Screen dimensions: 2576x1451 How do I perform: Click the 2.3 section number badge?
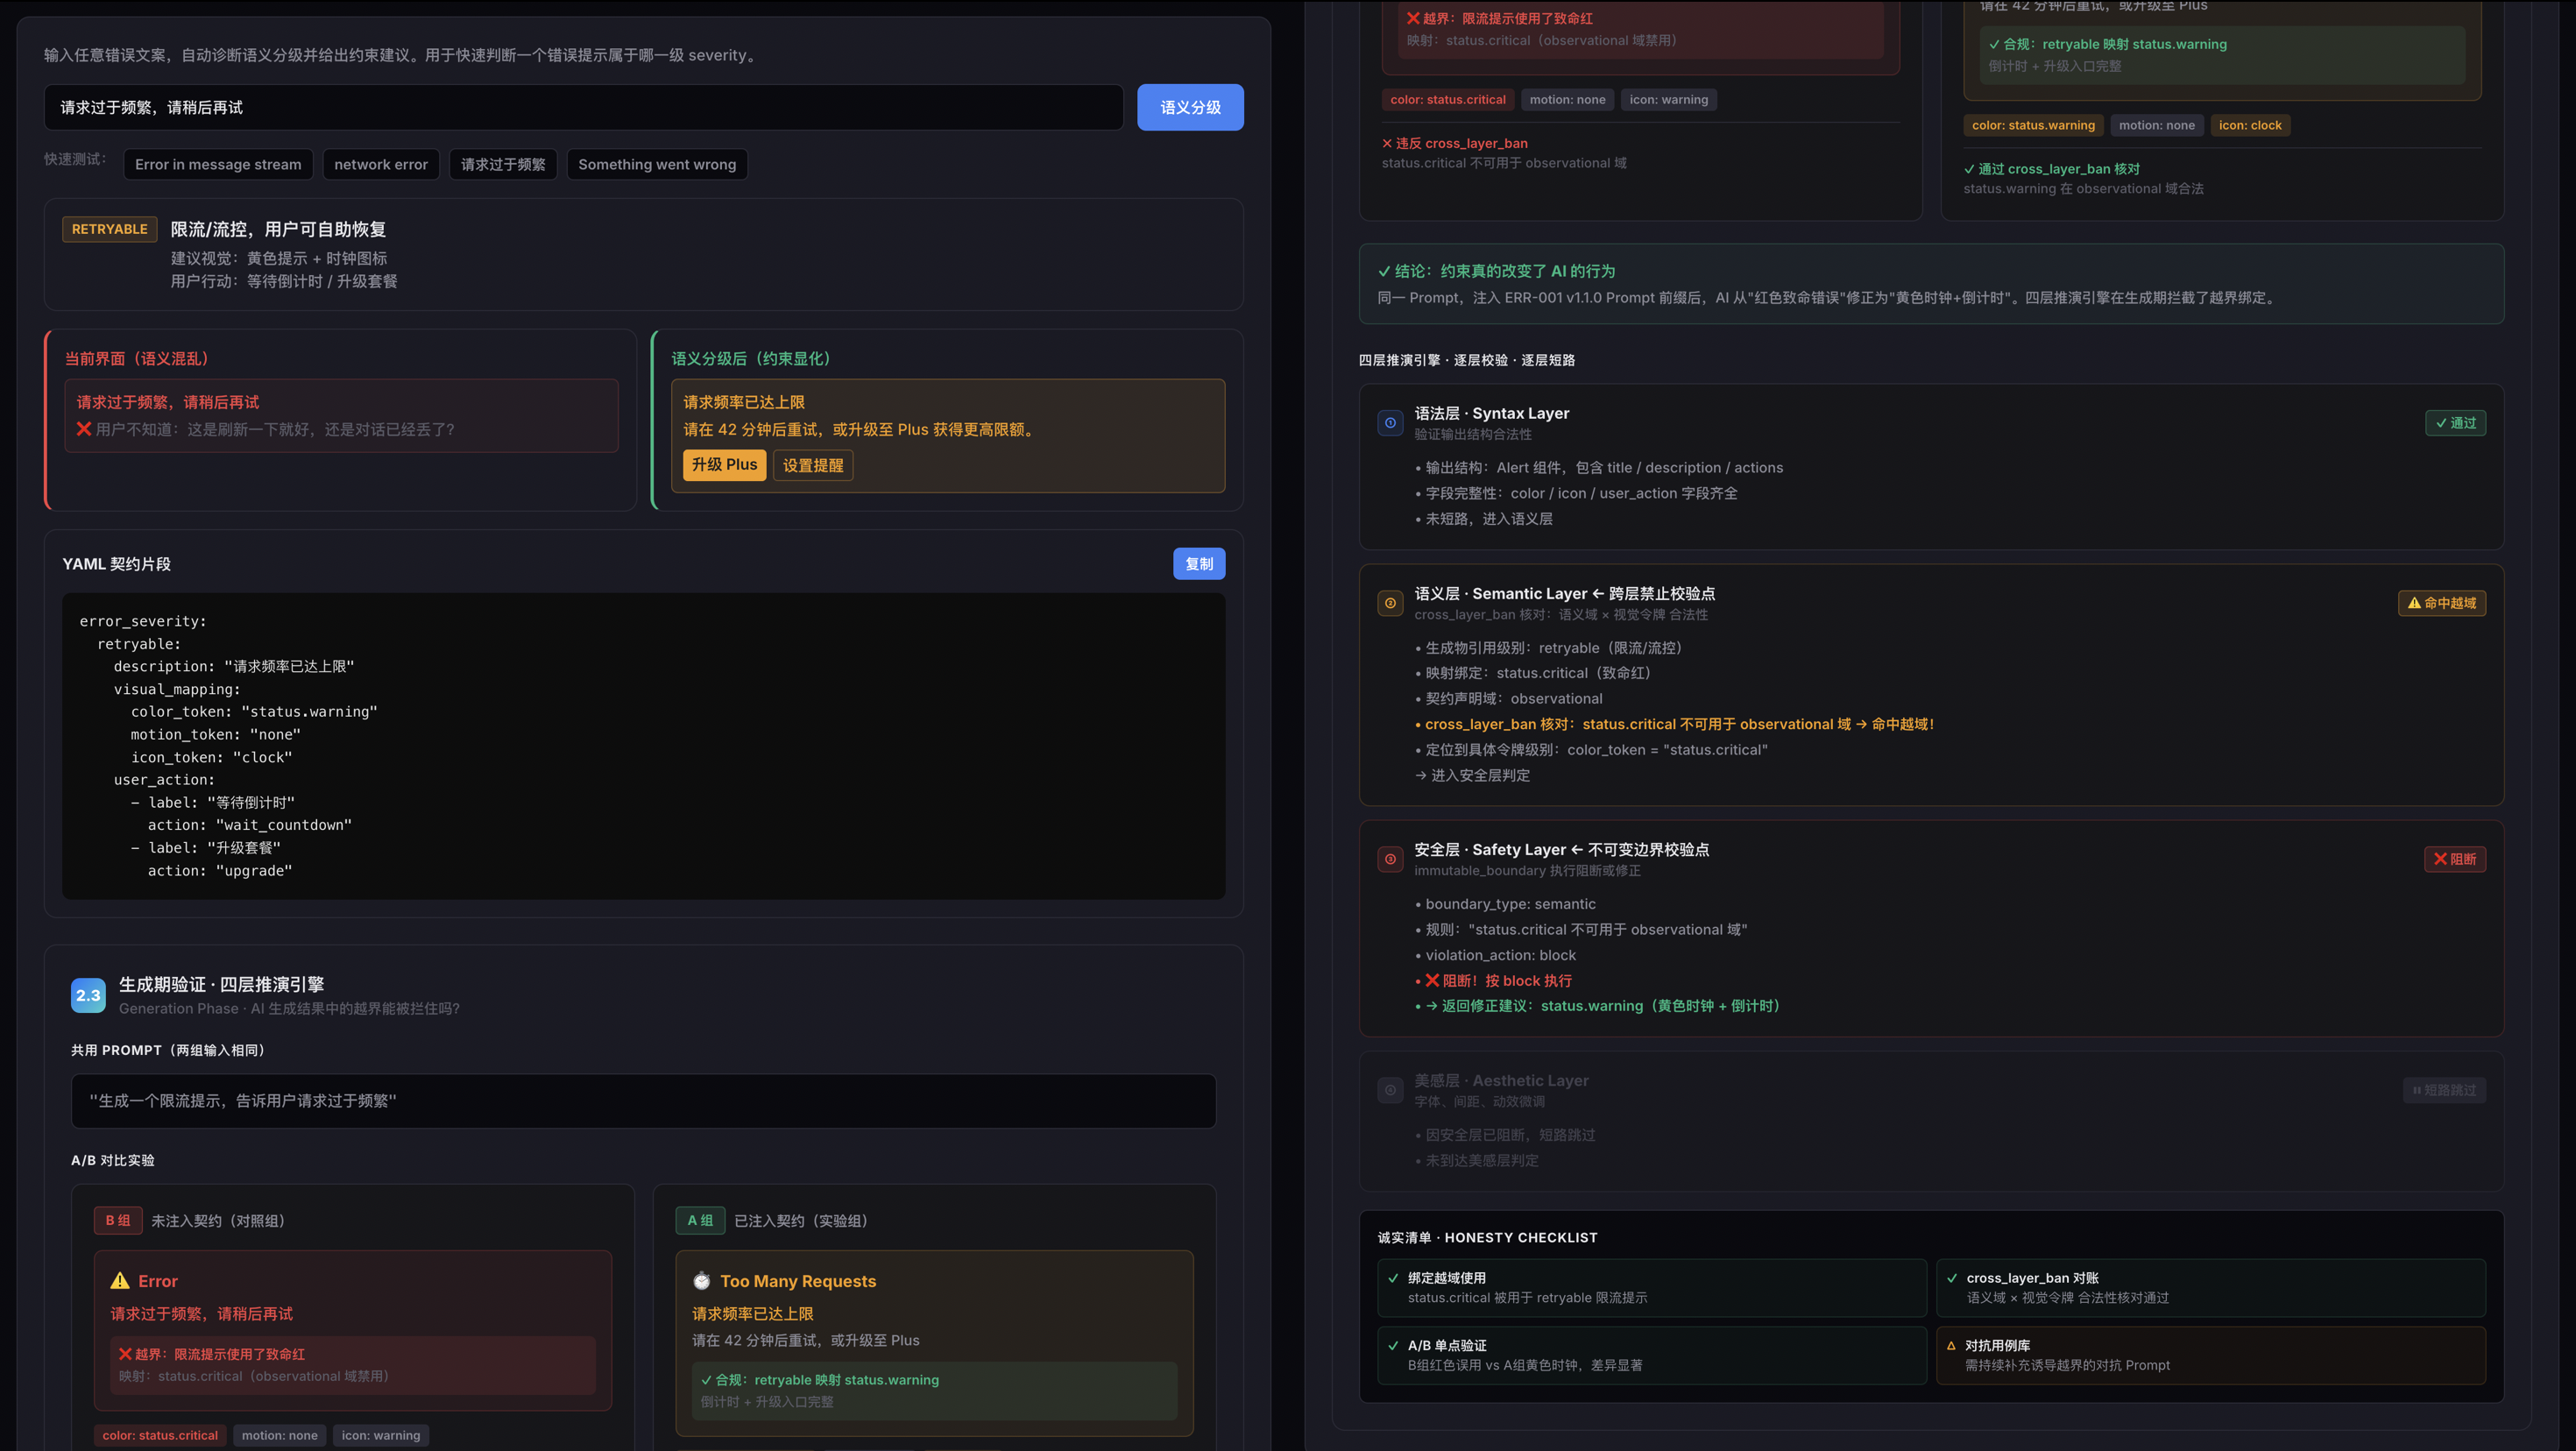coord(88,995)
